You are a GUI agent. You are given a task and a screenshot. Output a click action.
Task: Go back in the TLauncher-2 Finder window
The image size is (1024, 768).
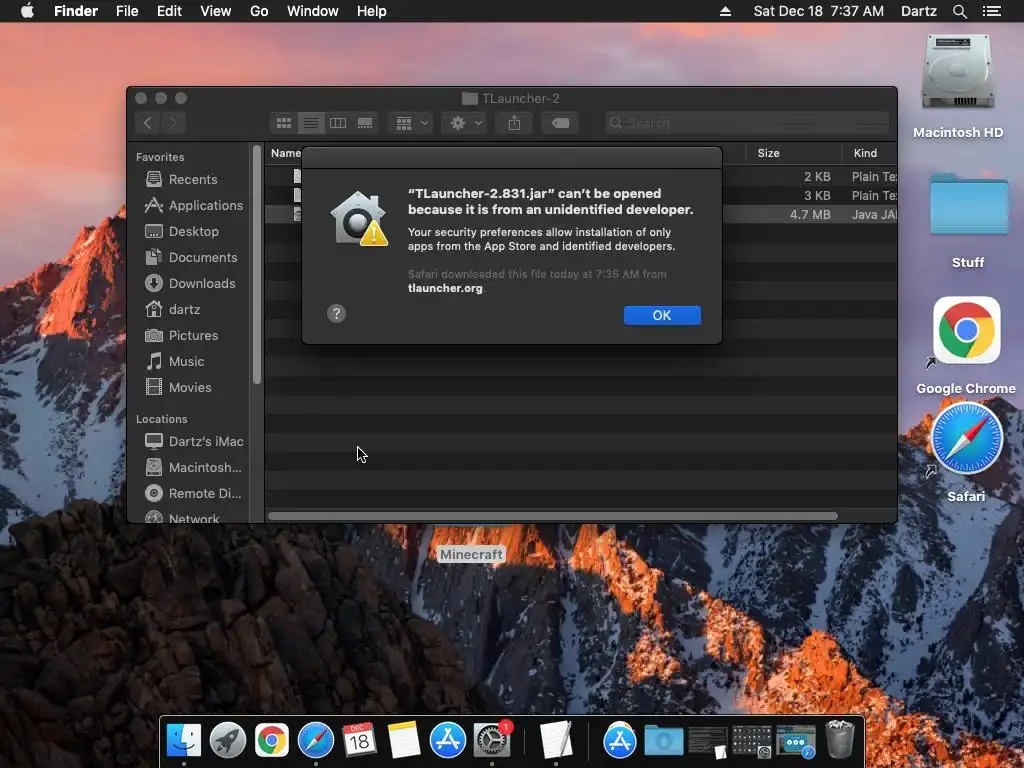[x=148, y=123]
